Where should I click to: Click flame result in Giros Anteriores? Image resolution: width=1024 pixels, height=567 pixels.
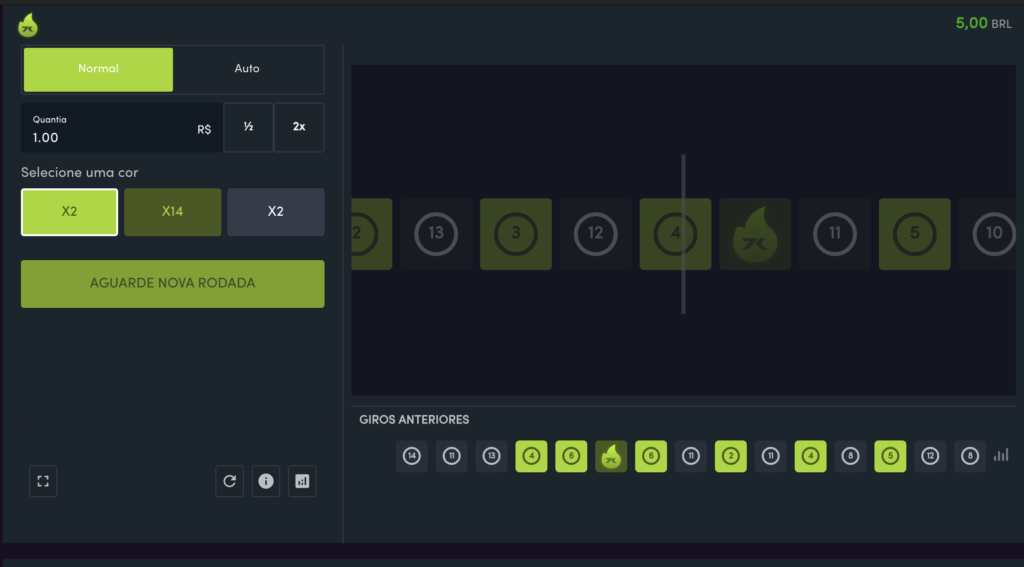(611, 456)
